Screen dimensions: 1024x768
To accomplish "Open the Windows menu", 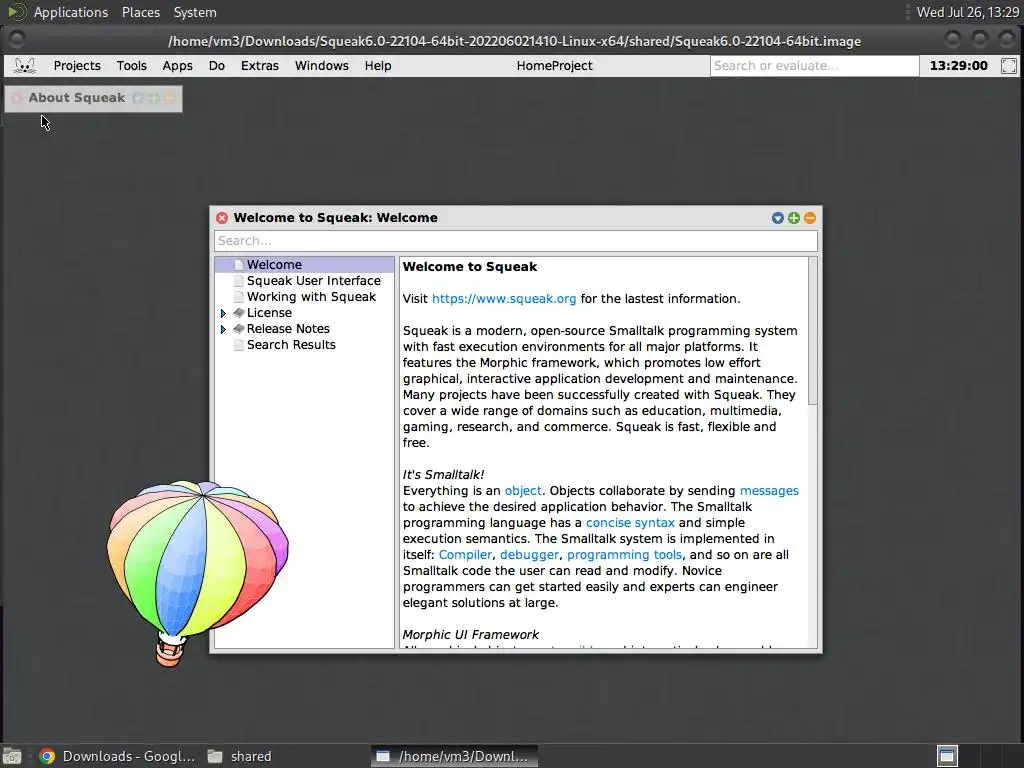I will (x=322, y=65).
